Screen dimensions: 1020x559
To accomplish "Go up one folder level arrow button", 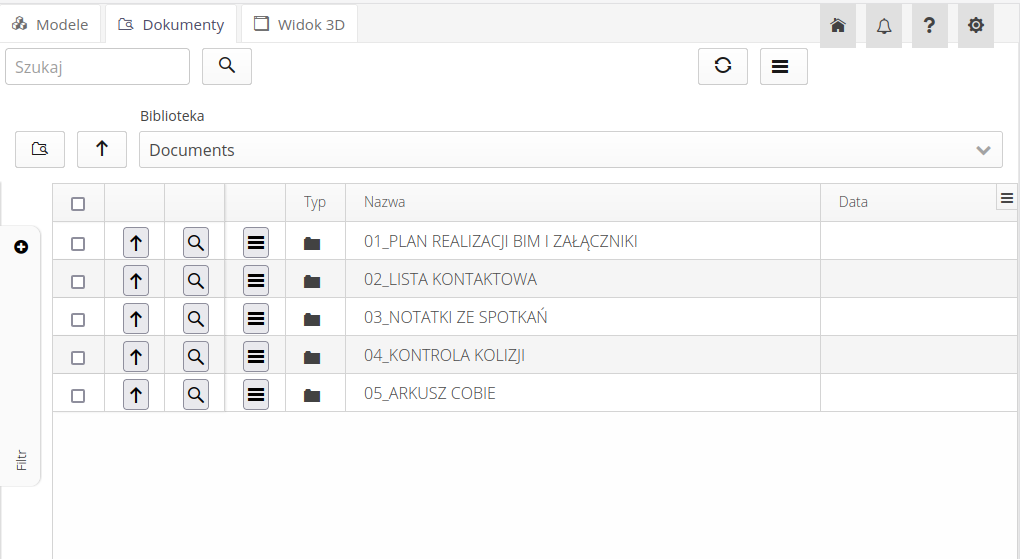I will (102, 149).
